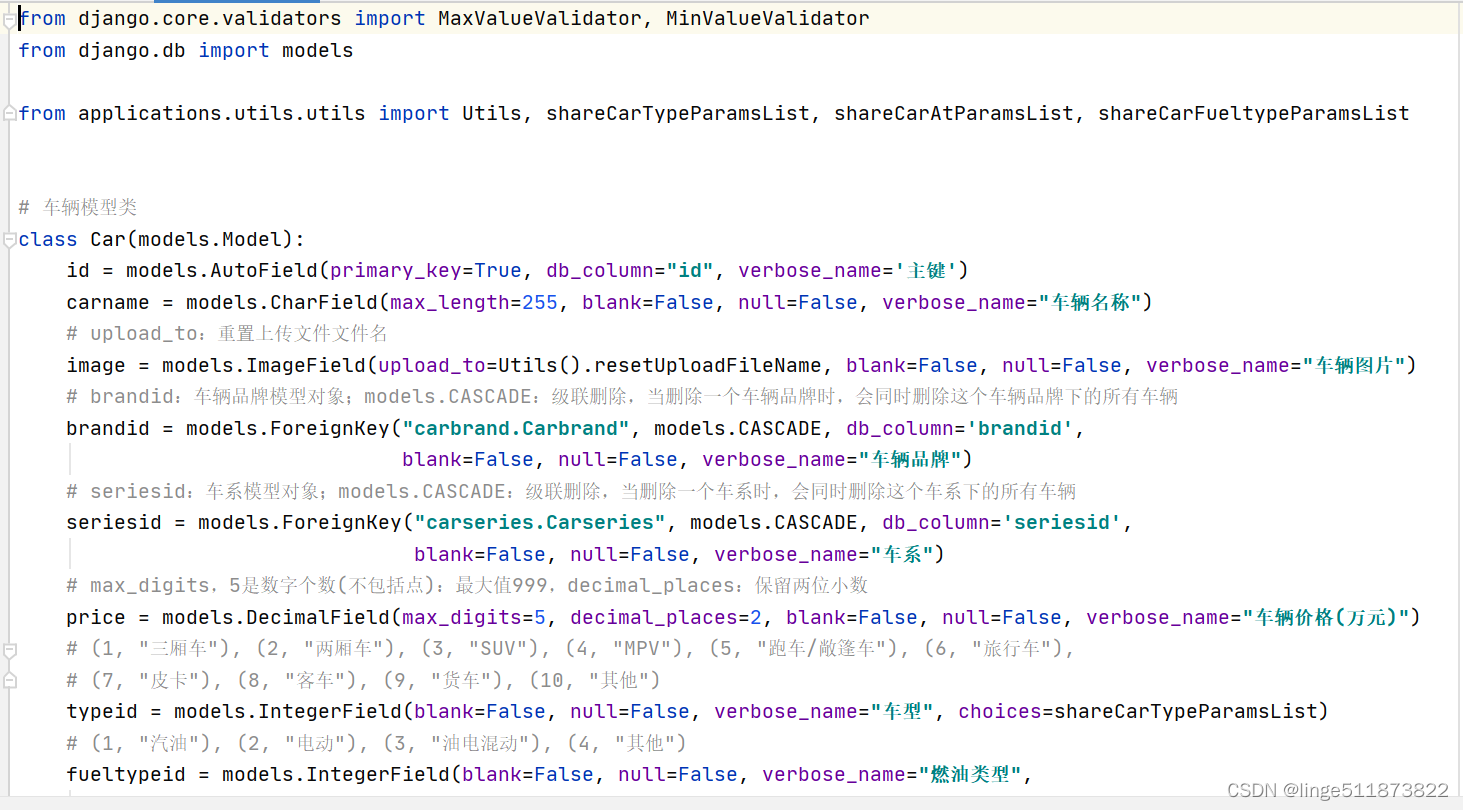Click the fold marker beside the applications.utils.utils import
This screenshot has height=810, width=1463.
pyautogui.click(x=9, y=114)
